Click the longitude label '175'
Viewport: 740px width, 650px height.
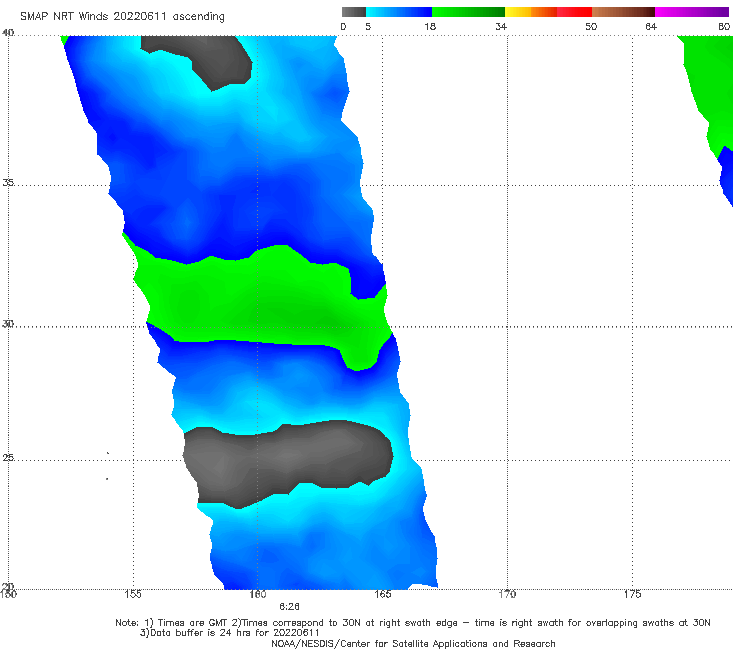tap(632, 594)
